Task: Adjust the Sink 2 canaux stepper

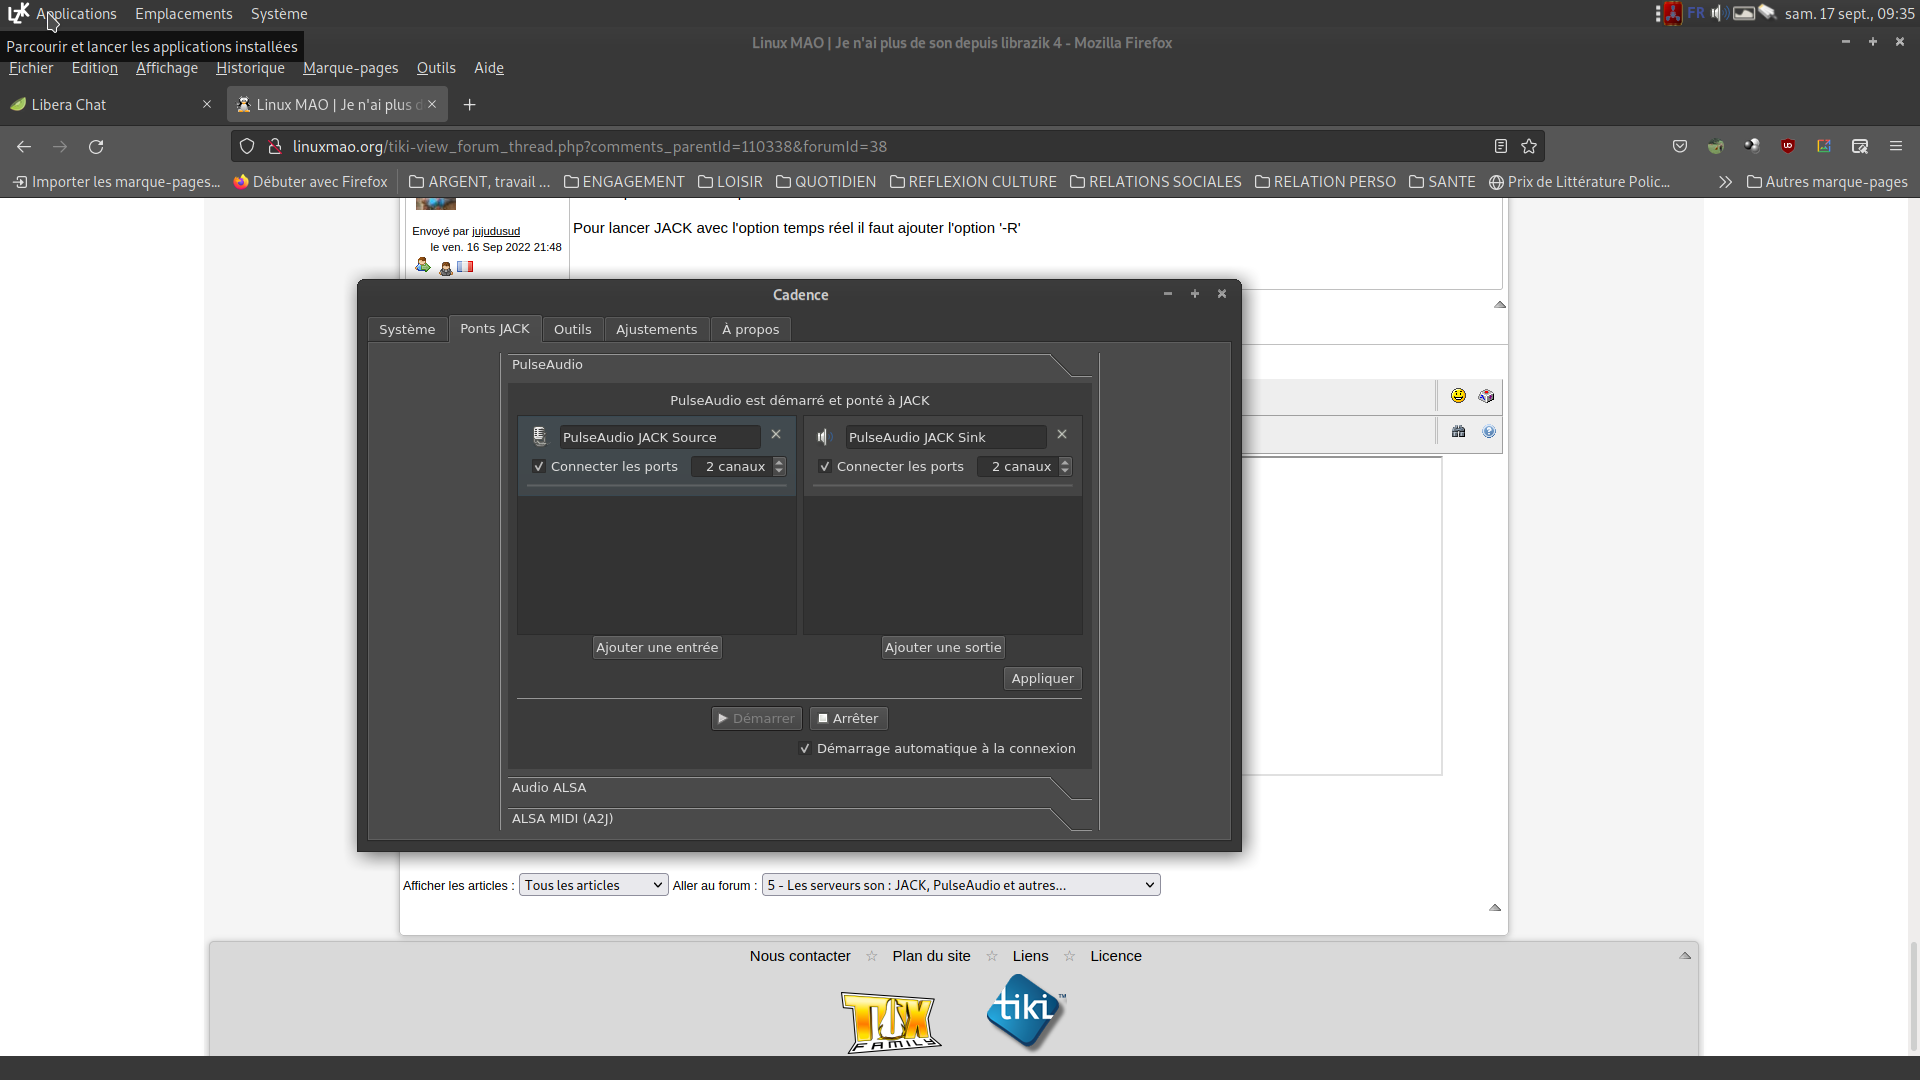Action: 1065,467
